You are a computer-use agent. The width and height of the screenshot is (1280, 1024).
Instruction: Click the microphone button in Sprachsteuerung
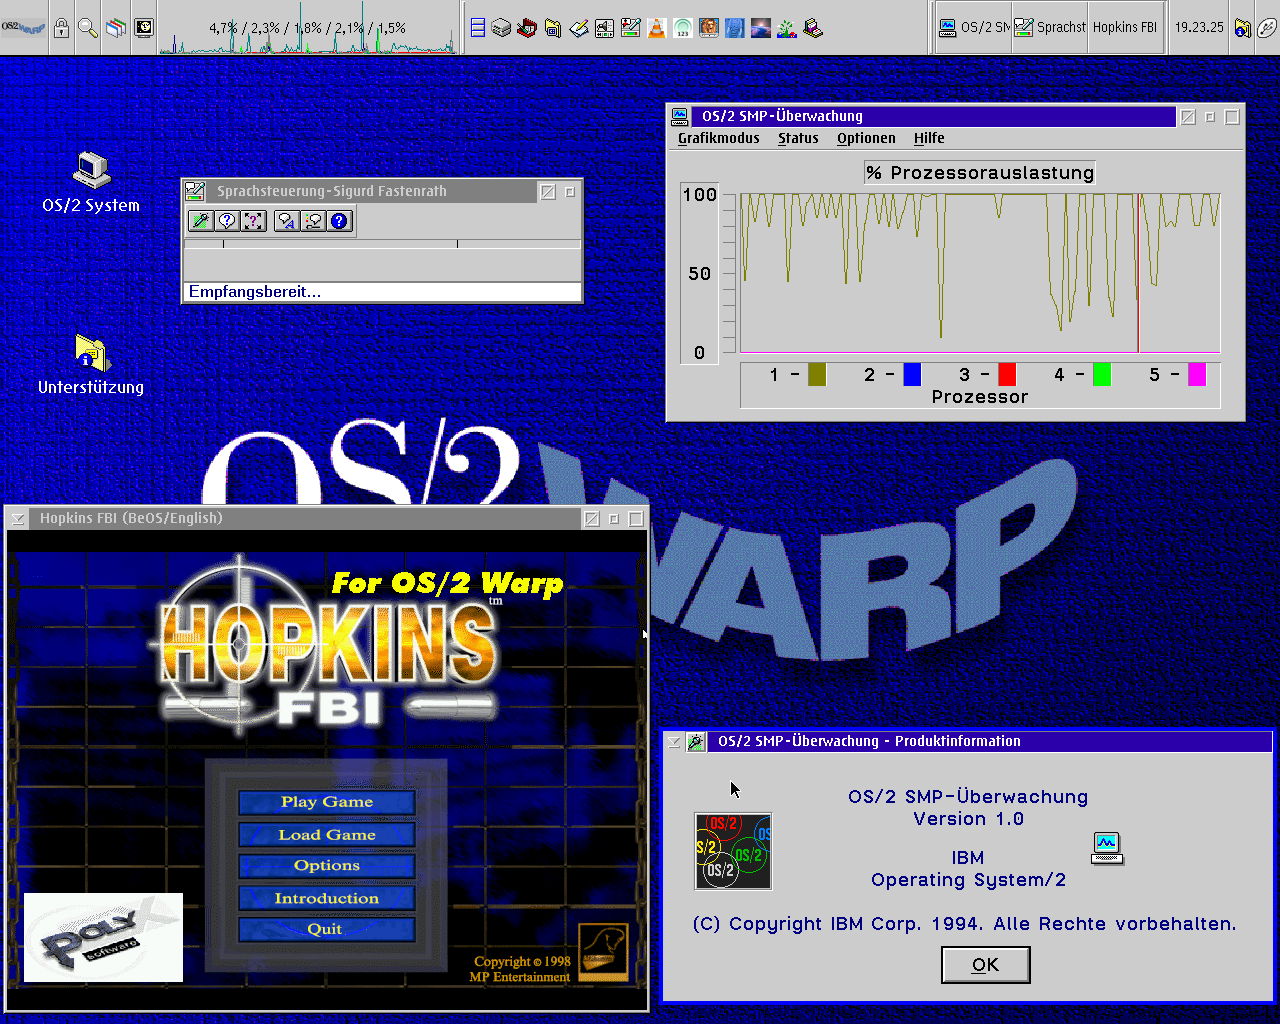(200, 221)
